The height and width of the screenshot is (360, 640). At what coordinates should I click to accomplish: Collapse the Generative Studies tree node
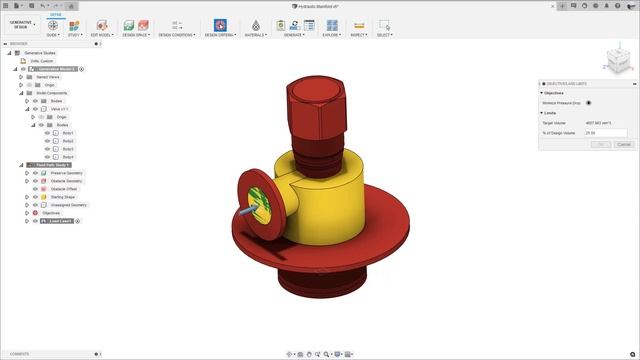[9, 53]
